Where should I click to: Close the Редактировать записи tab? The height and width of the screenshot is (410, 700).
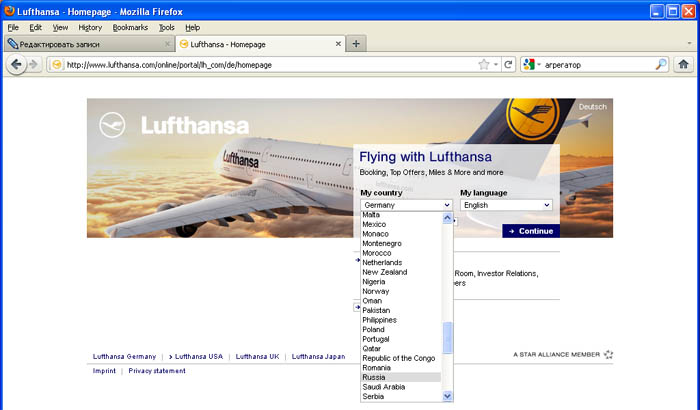click(x=167, y=44)
